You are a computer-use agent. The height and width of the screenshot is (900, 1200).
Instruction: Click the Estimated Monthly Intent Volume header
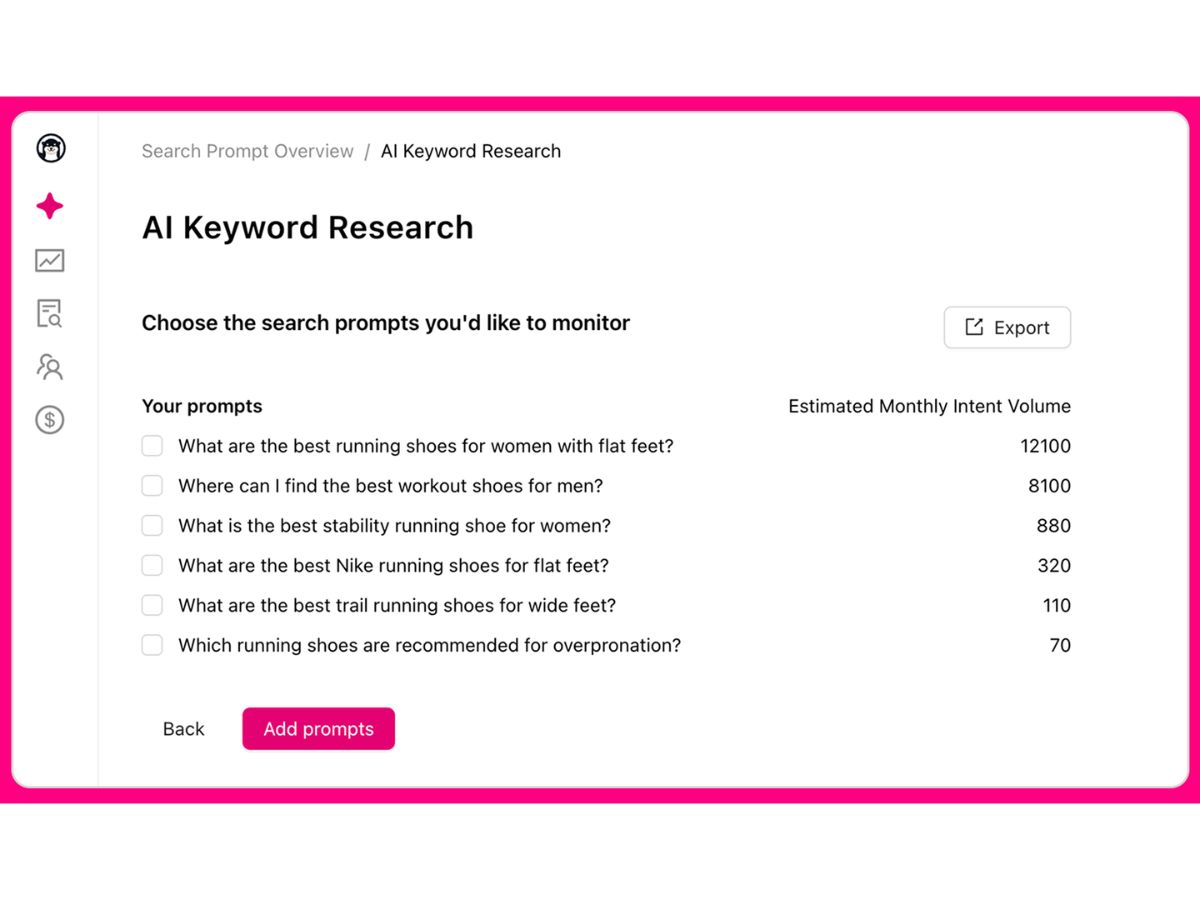[x=929, y=406]
